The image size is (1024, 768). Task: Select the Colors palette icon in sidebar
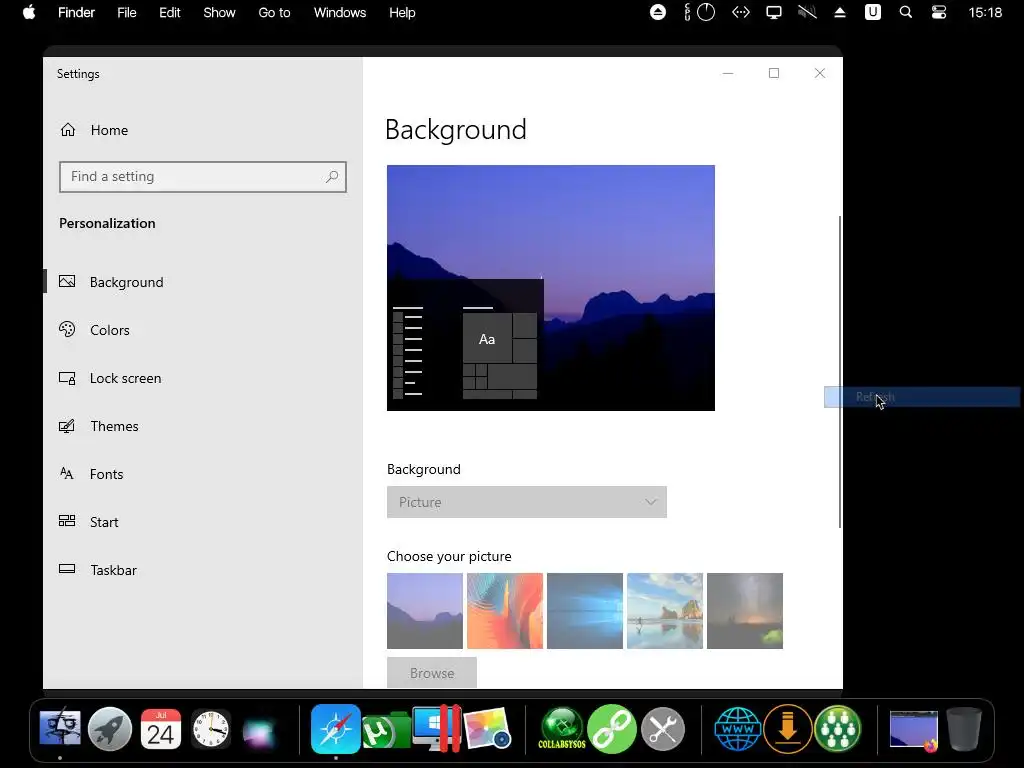coord(67,329)
